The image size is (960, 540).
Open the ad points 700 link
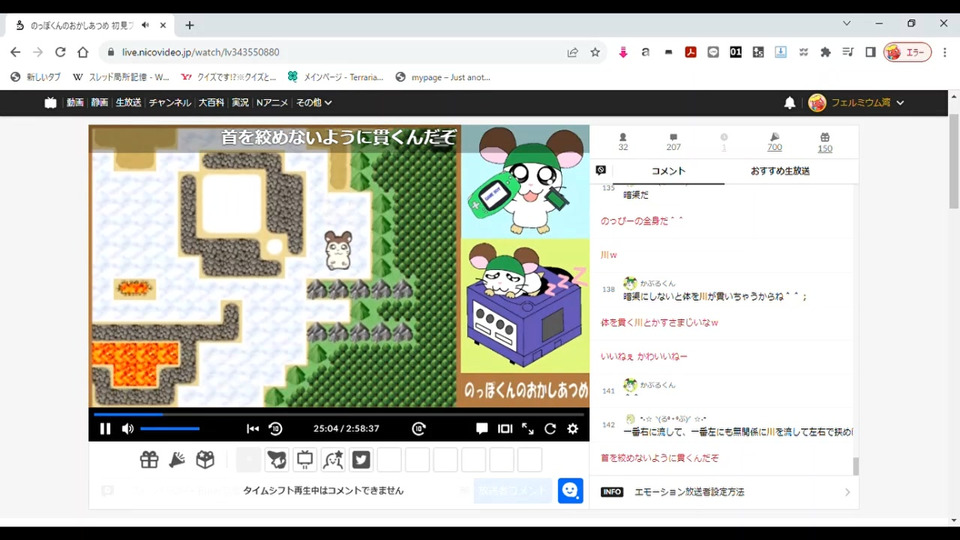pyautogui.click(x=774, y=142)
